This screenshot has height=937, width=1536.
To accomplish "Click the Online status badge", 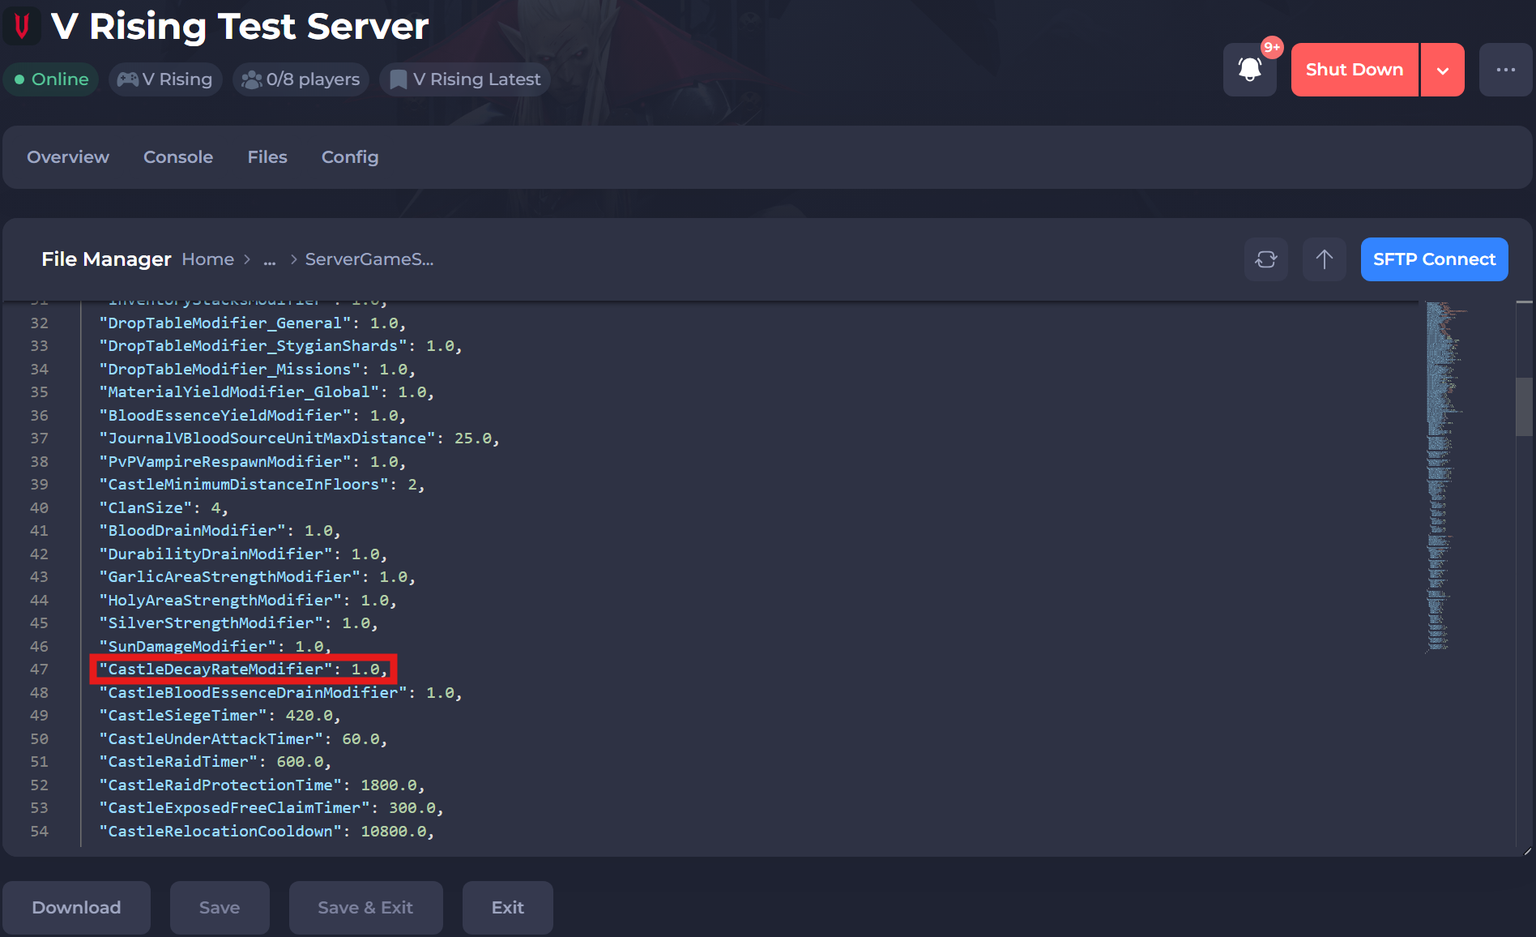I will [51, 79].
